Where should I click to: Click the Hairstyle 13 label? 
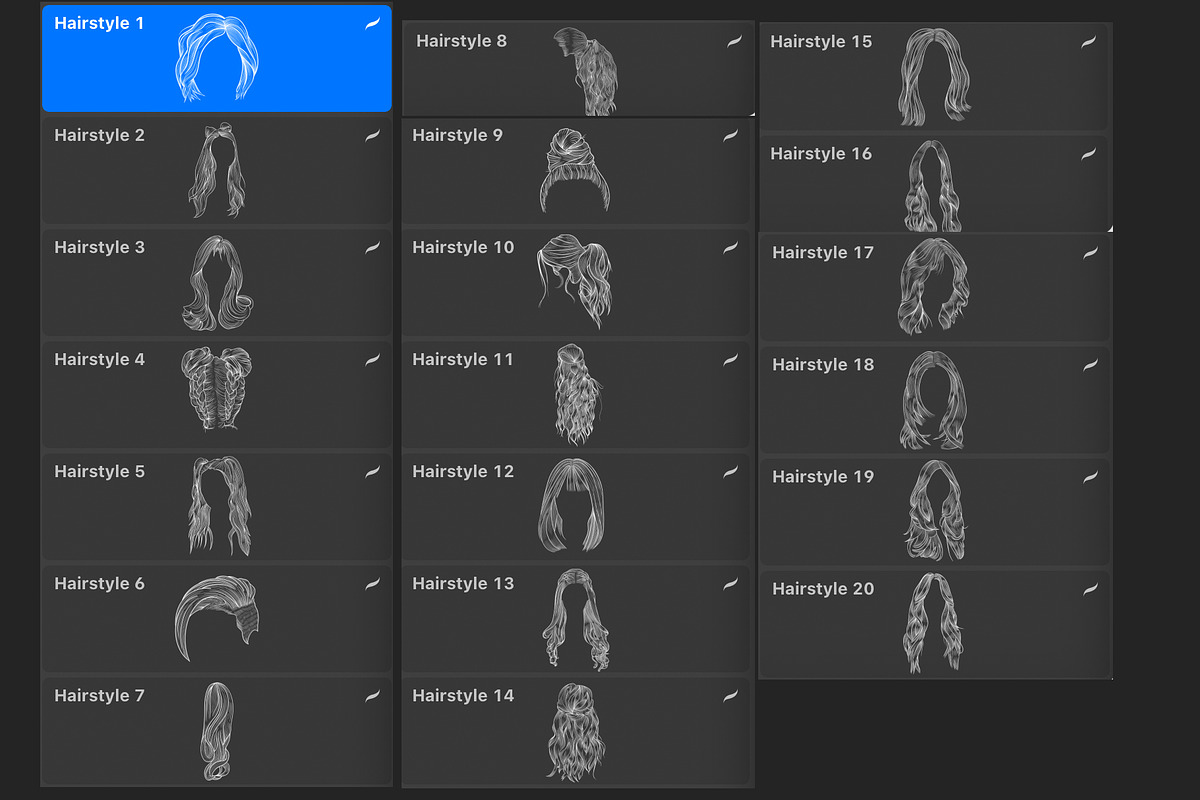(463, 584)
